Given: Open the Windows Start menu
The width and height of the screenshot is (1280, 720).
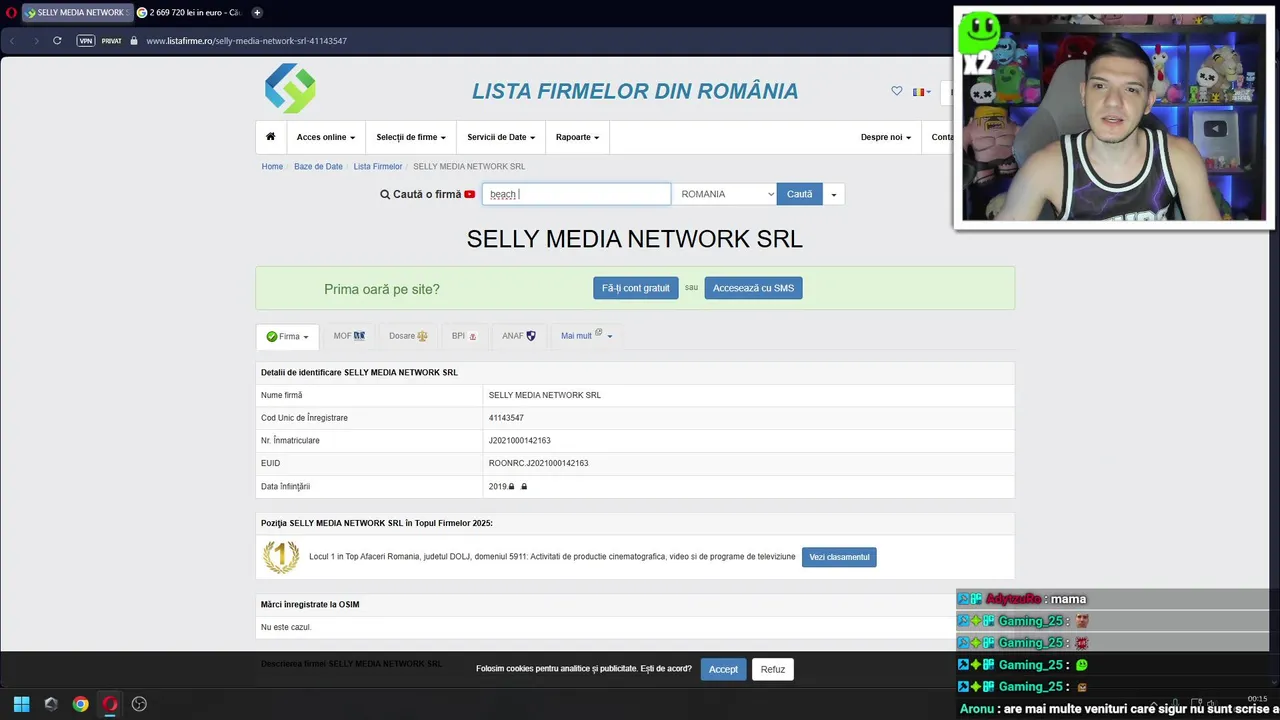Looking at the screenshot, I should (22, 704).
